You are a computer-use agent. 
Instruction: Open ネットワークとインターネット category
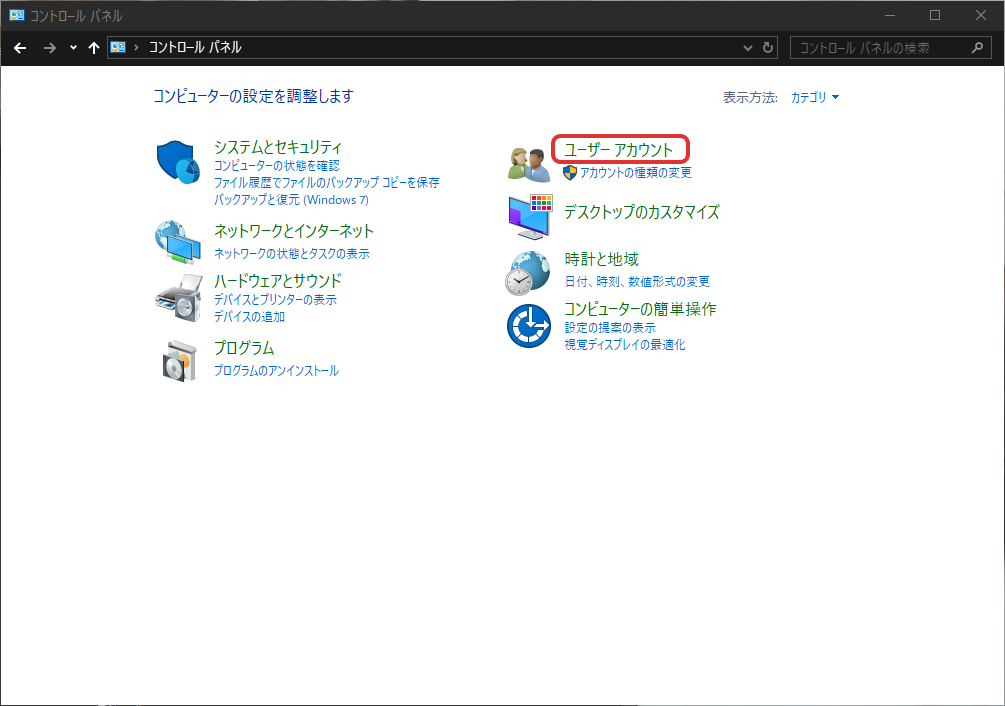click(x=294, y=231)
